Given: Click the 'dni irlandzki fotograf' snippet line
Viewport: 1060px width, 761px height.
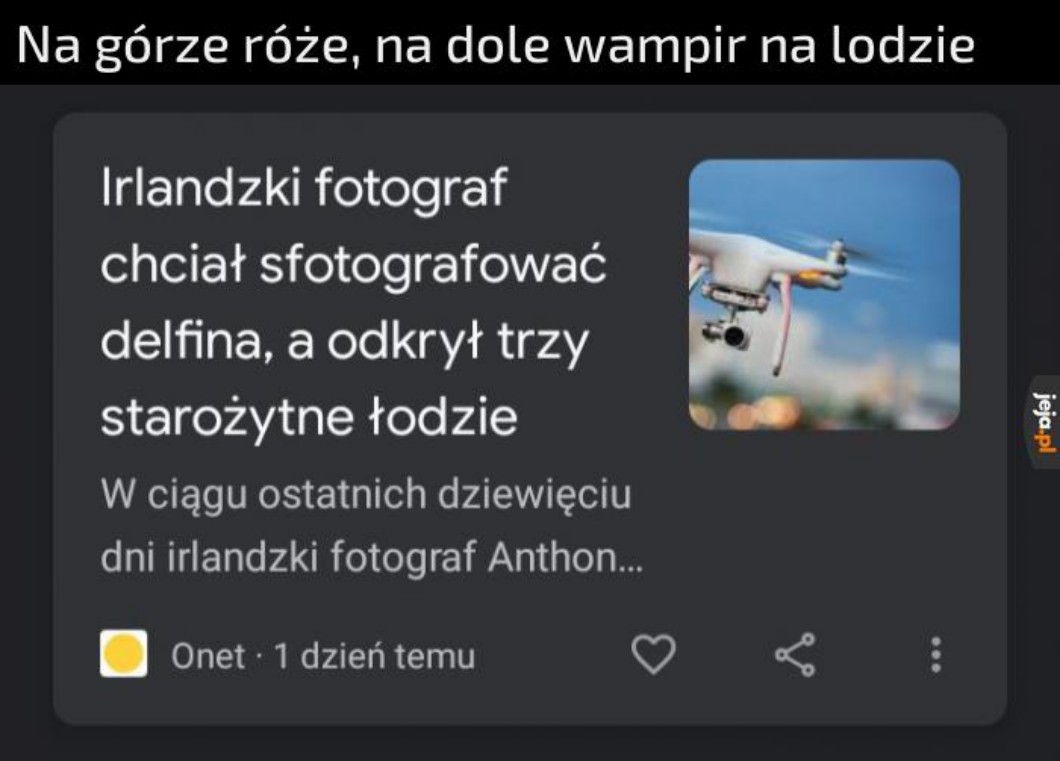Looking at the screenshot, I should pyautogui.click(x=288, y=558).
